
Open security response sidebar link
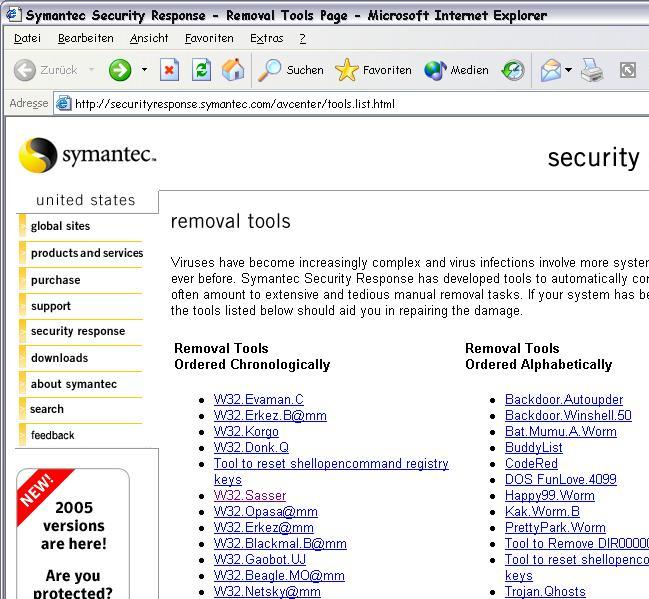pos(78,331)
